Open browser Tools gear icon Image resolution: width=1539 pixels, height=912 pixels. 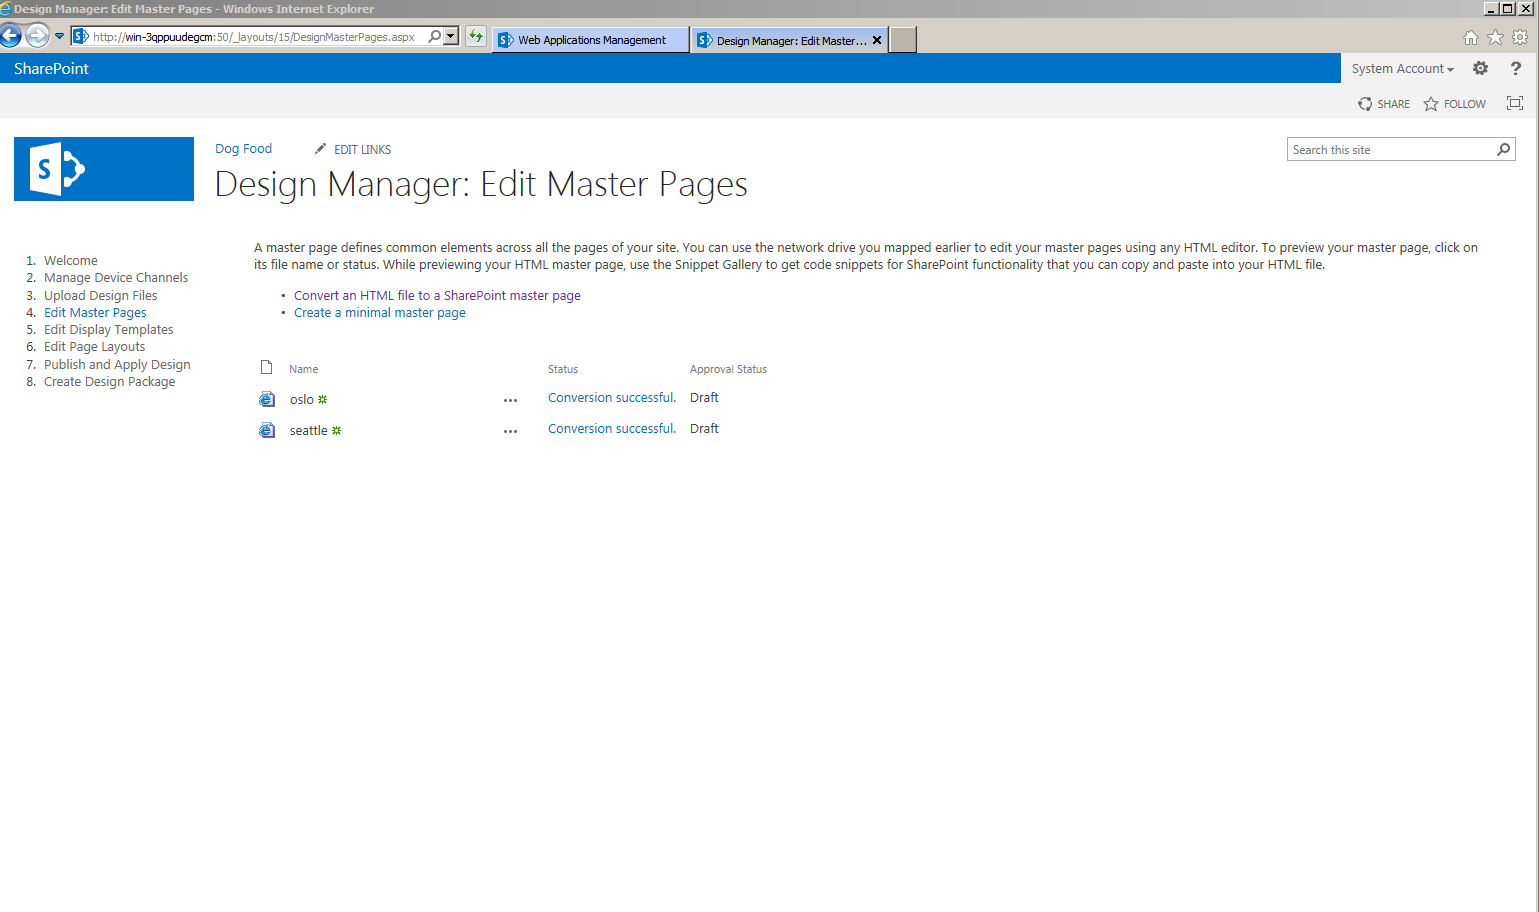click(x=1520, y=38)
